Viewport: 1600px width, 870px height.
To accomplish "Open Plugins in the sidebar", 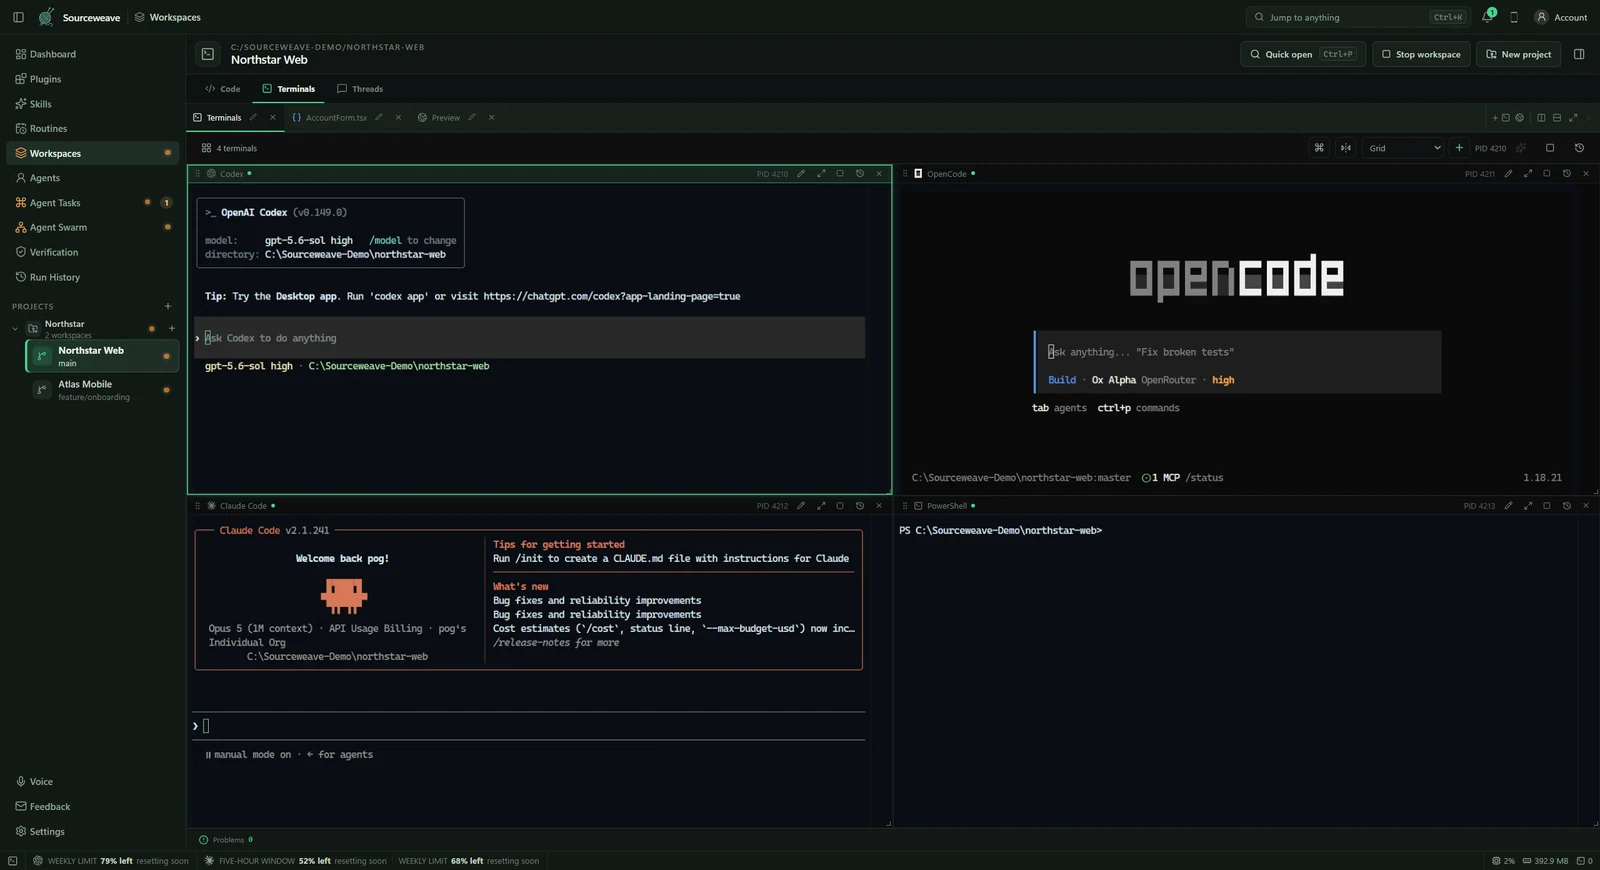I will 93,79.
